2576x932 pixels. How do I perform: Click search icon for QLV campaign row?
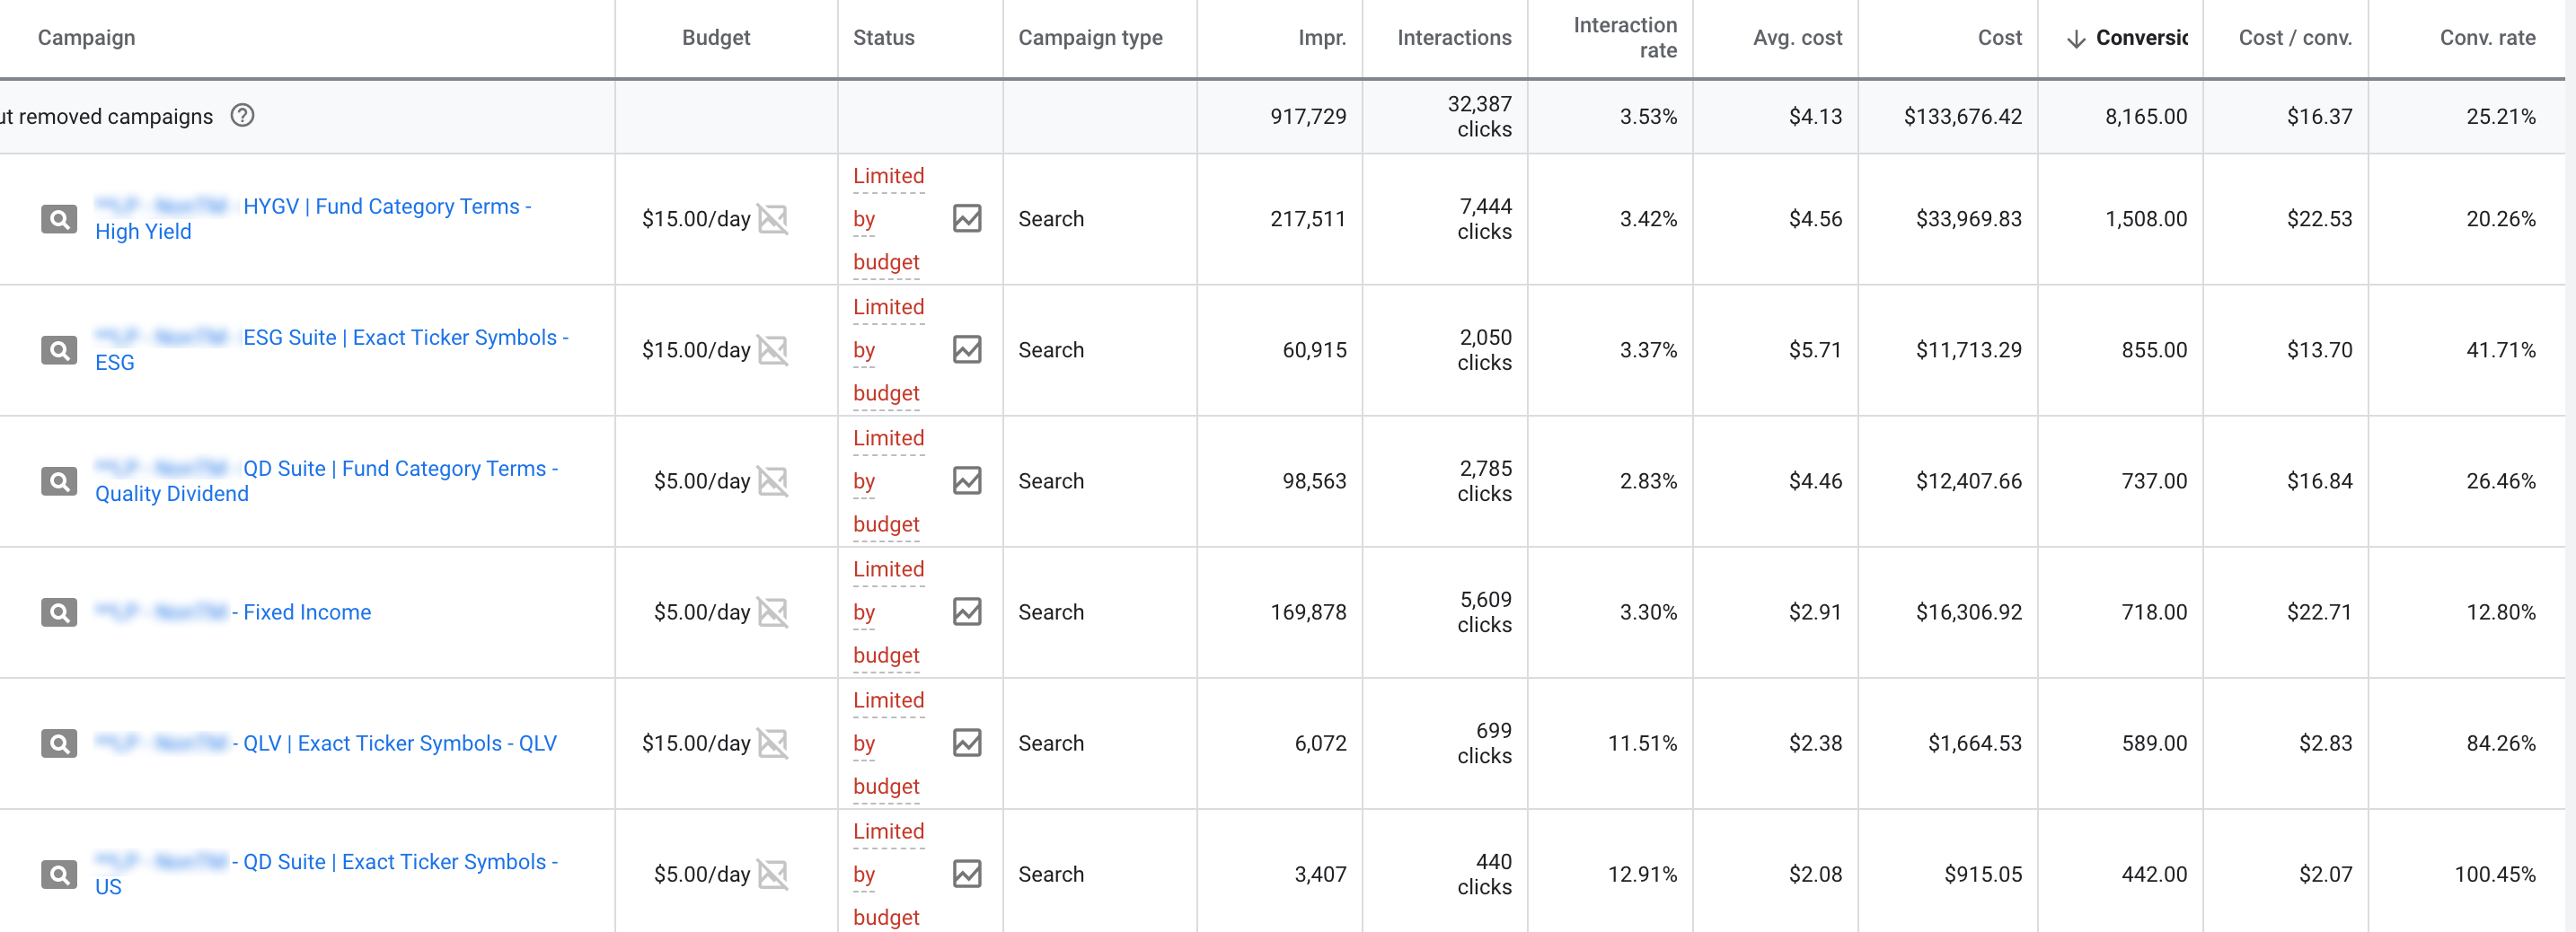pyautogui.click(x=59, y=743)
